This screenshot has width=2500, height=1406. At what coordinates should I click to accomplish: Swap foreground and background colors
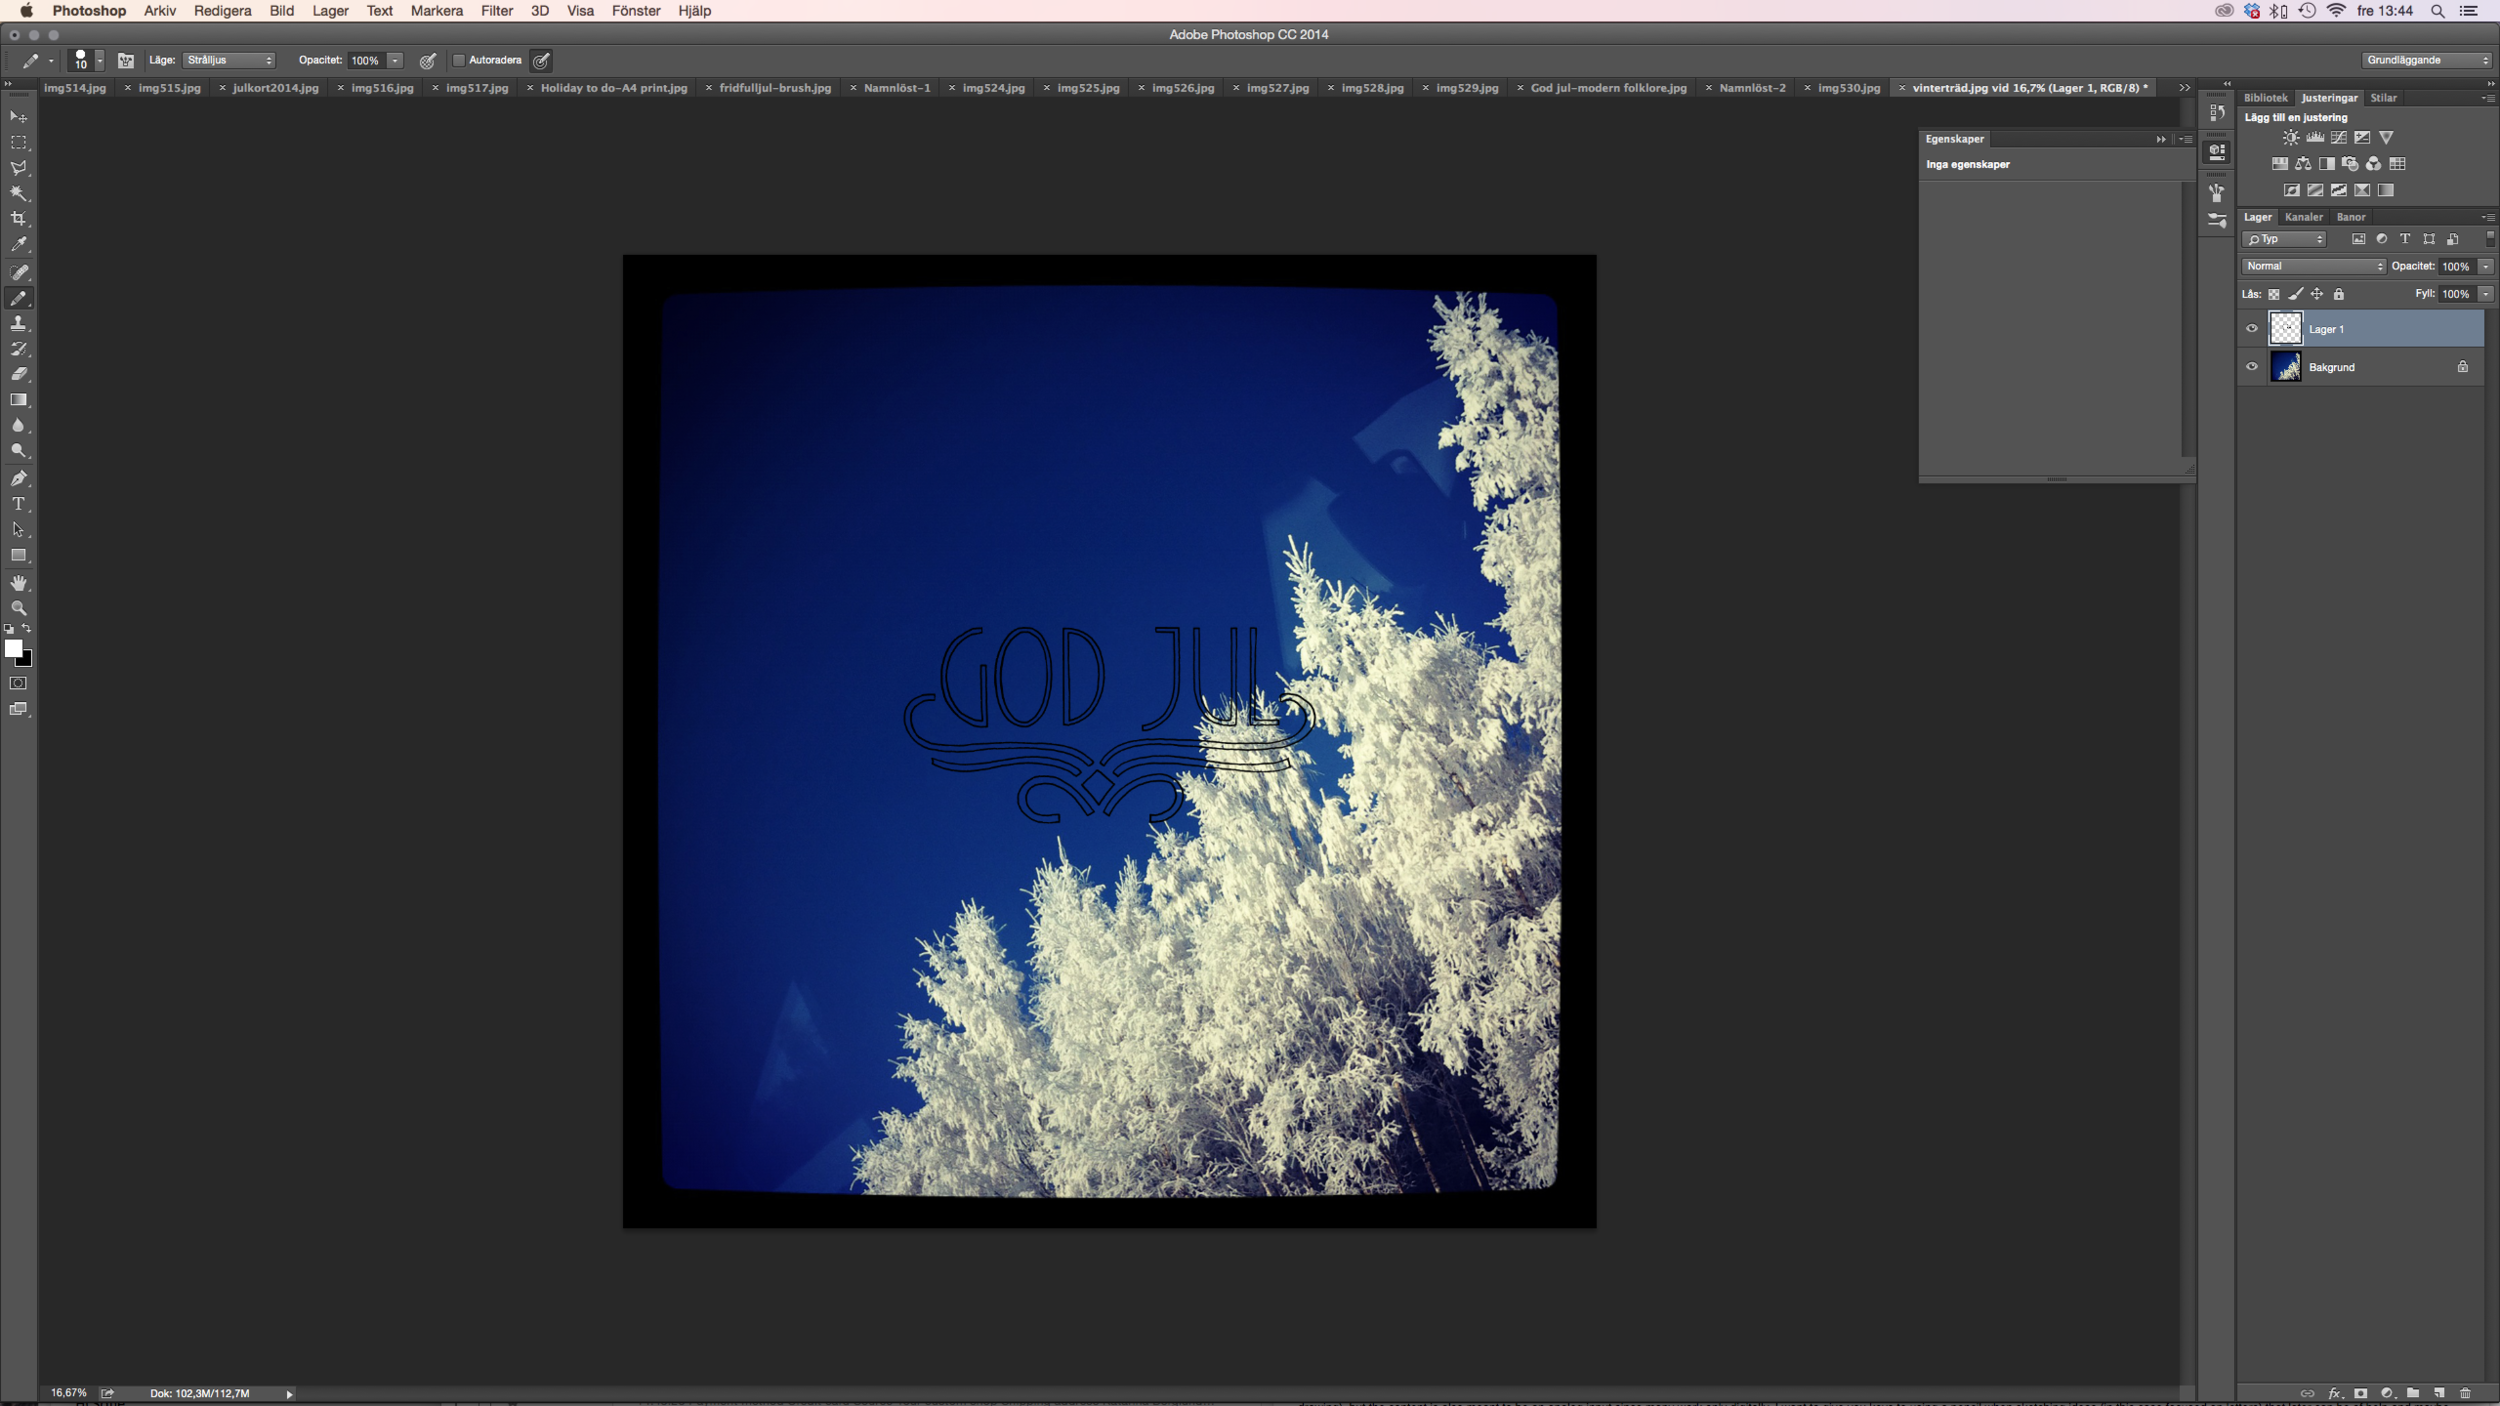pos(27,629)
